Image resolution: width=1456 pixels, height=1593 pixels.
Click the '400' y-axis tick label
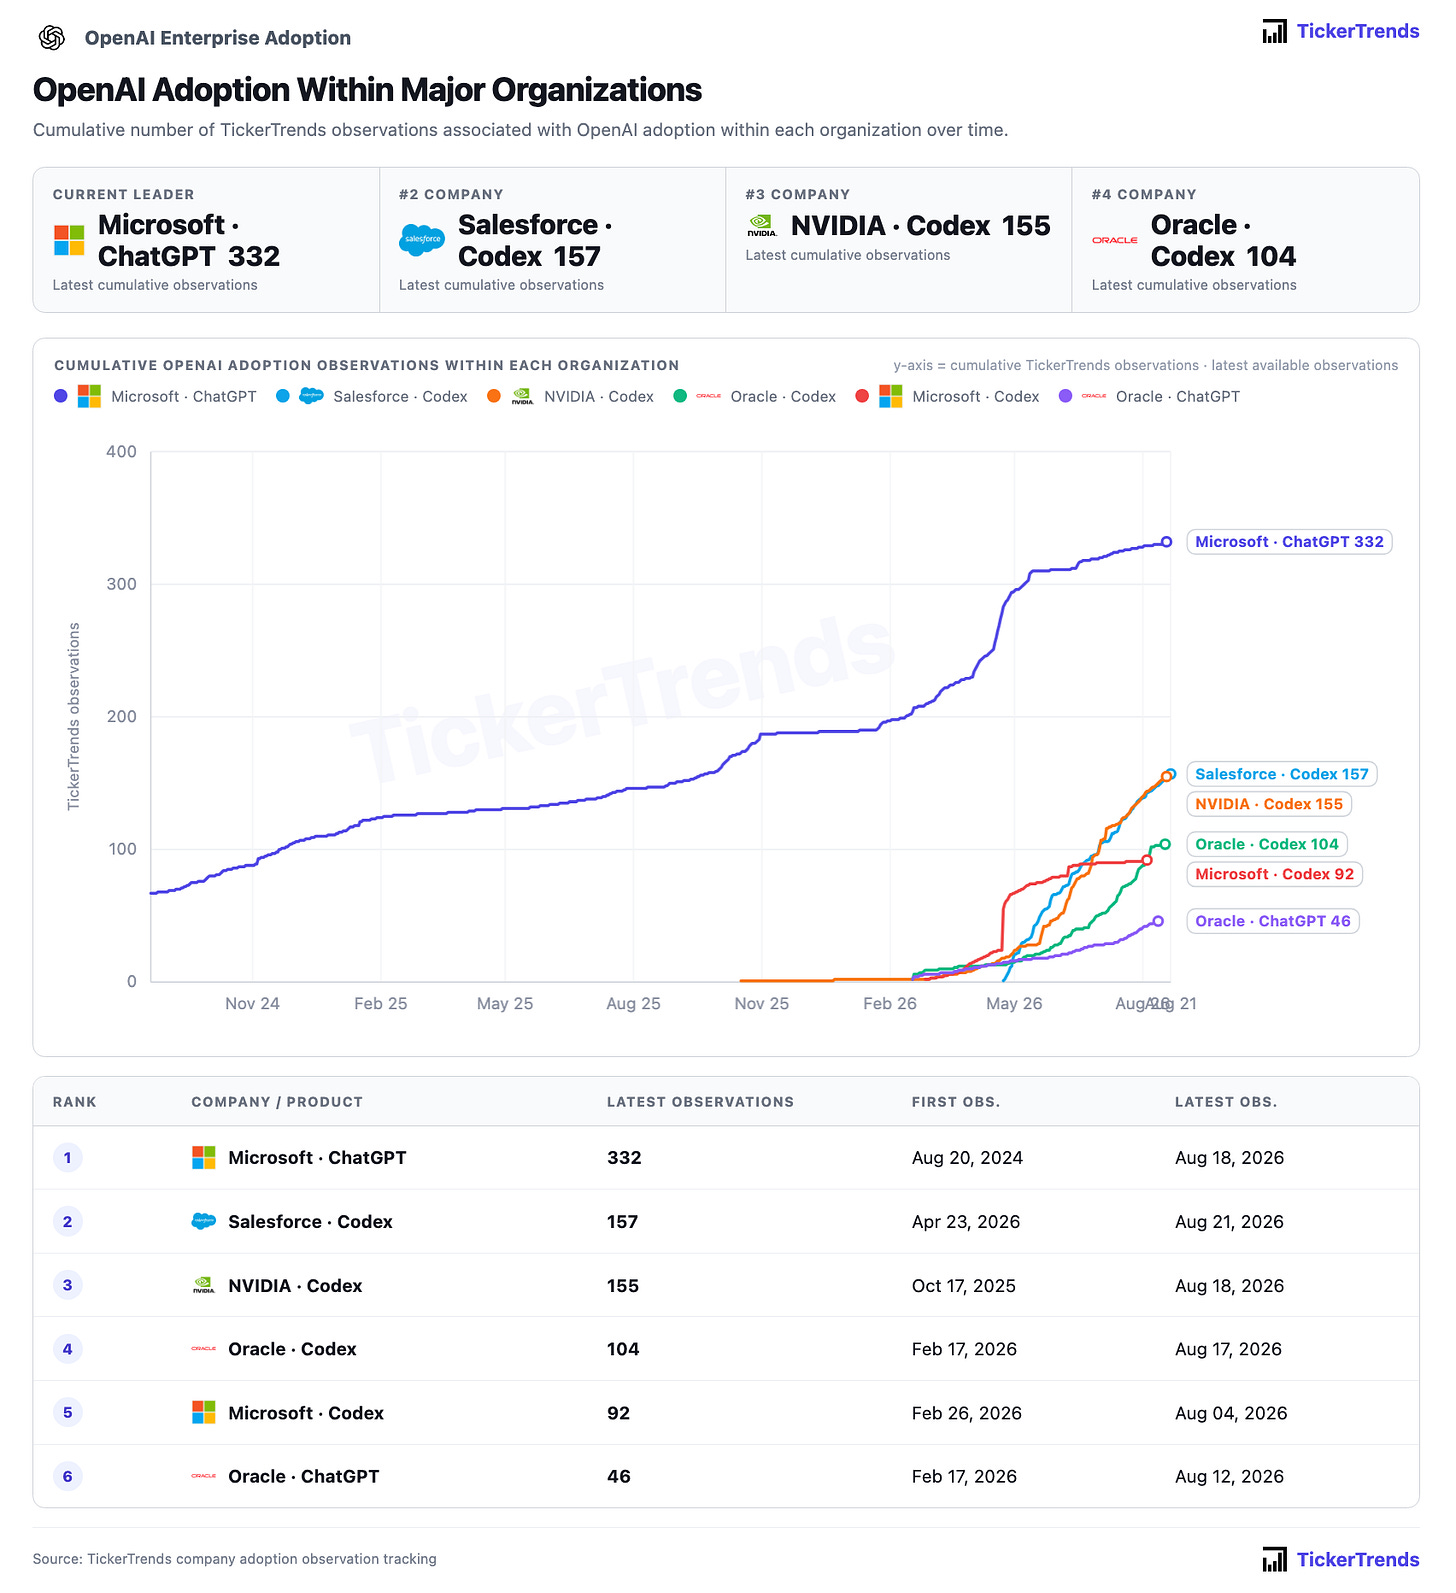121,452
